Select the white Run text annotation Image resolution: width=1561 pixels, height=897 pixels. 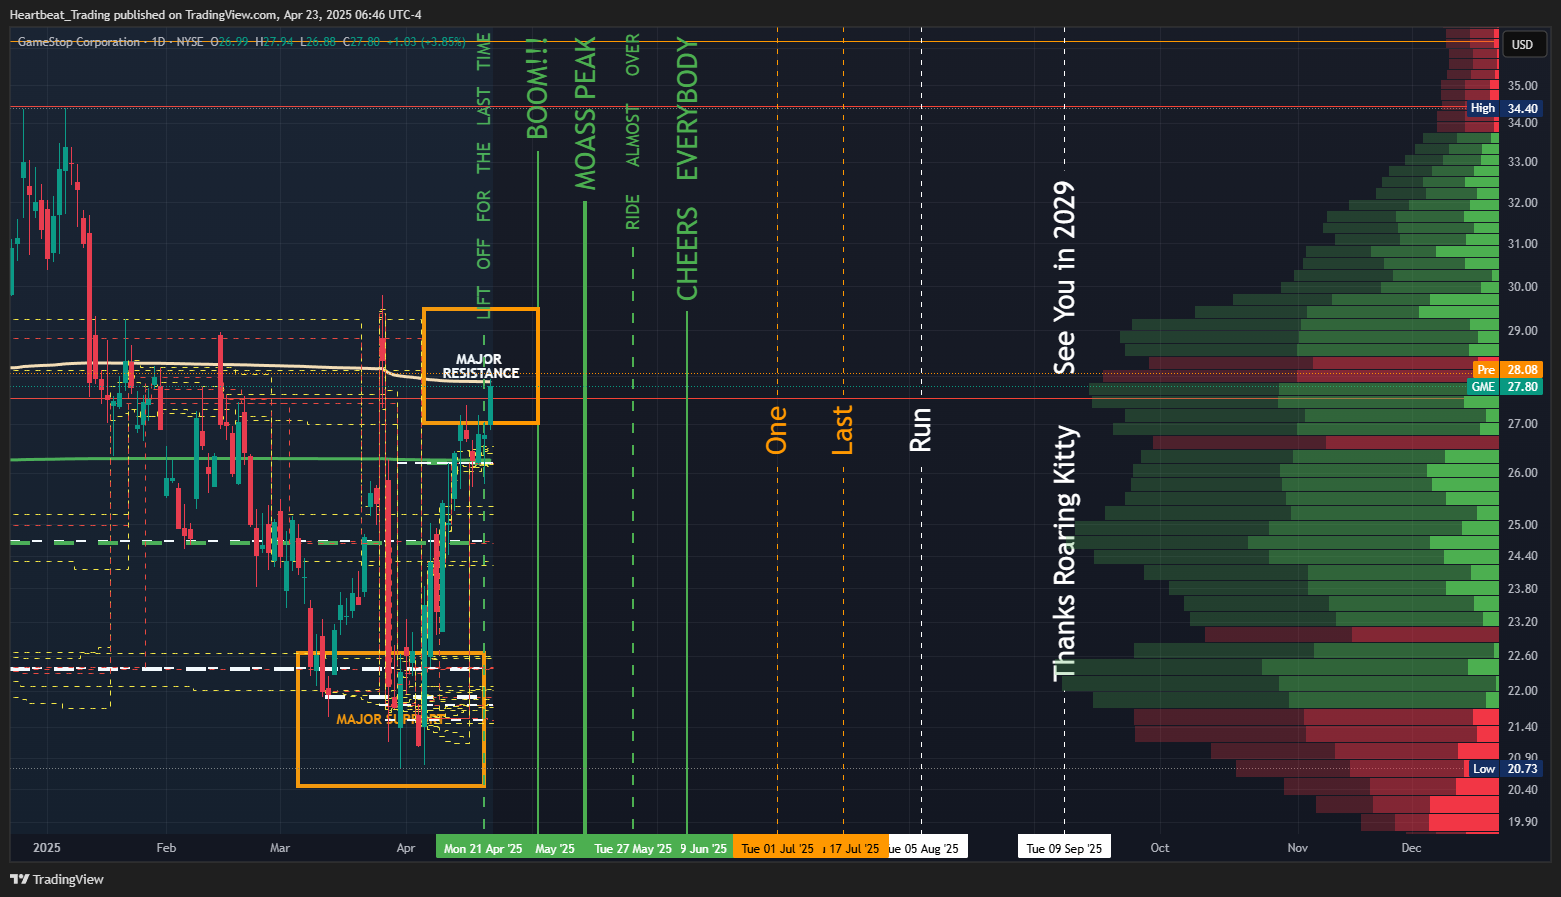(919, 429)
